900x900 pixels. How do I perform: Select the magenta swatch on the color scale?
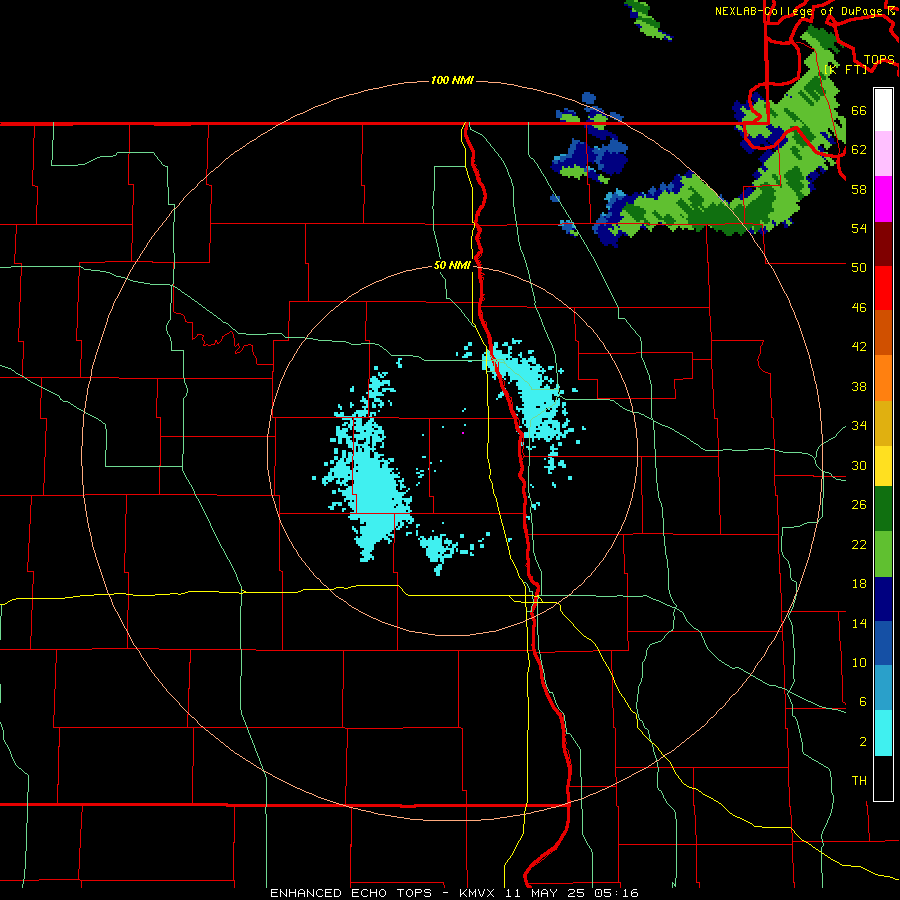[883, 199]
